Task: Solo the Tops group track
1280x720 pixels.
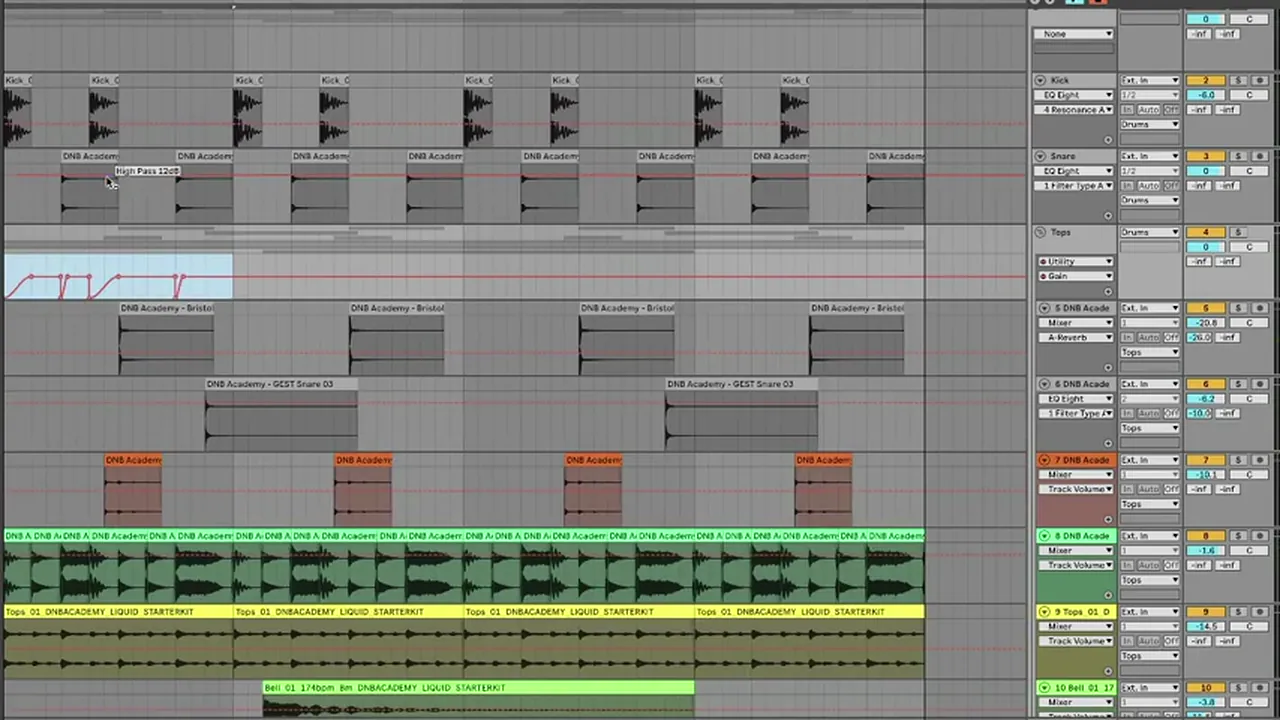Action: (1238, 232)
